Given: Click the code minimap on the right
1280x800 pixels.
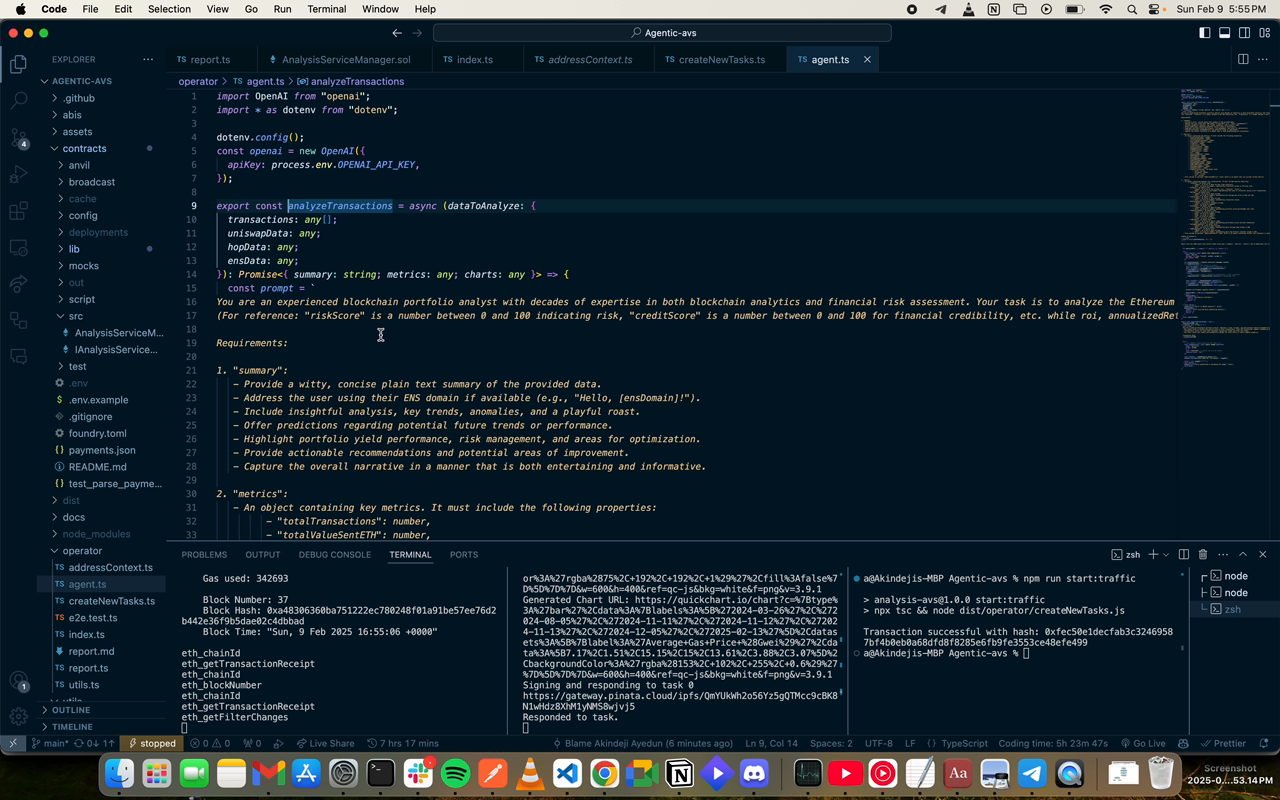Looking at the screenshot, I should coord(1225,230).
